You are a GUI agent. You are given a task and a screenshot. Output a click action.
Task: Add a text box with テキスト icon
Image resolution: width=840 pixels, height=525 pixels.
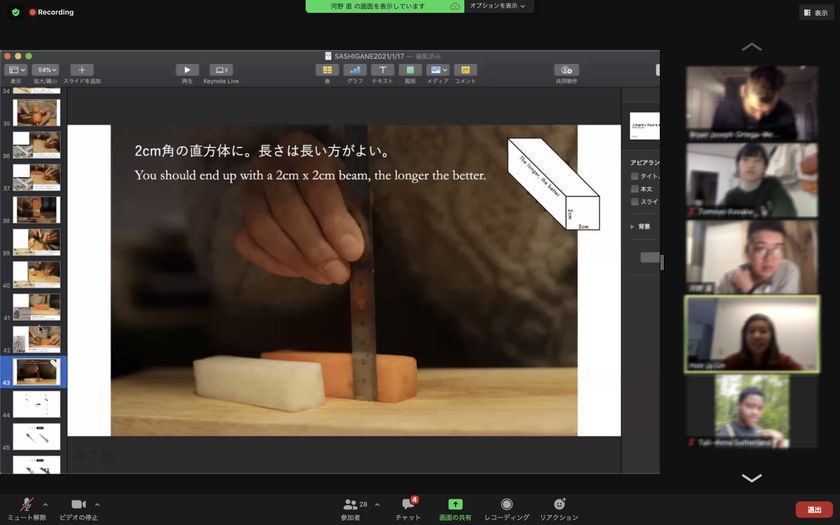coord(382,70)
